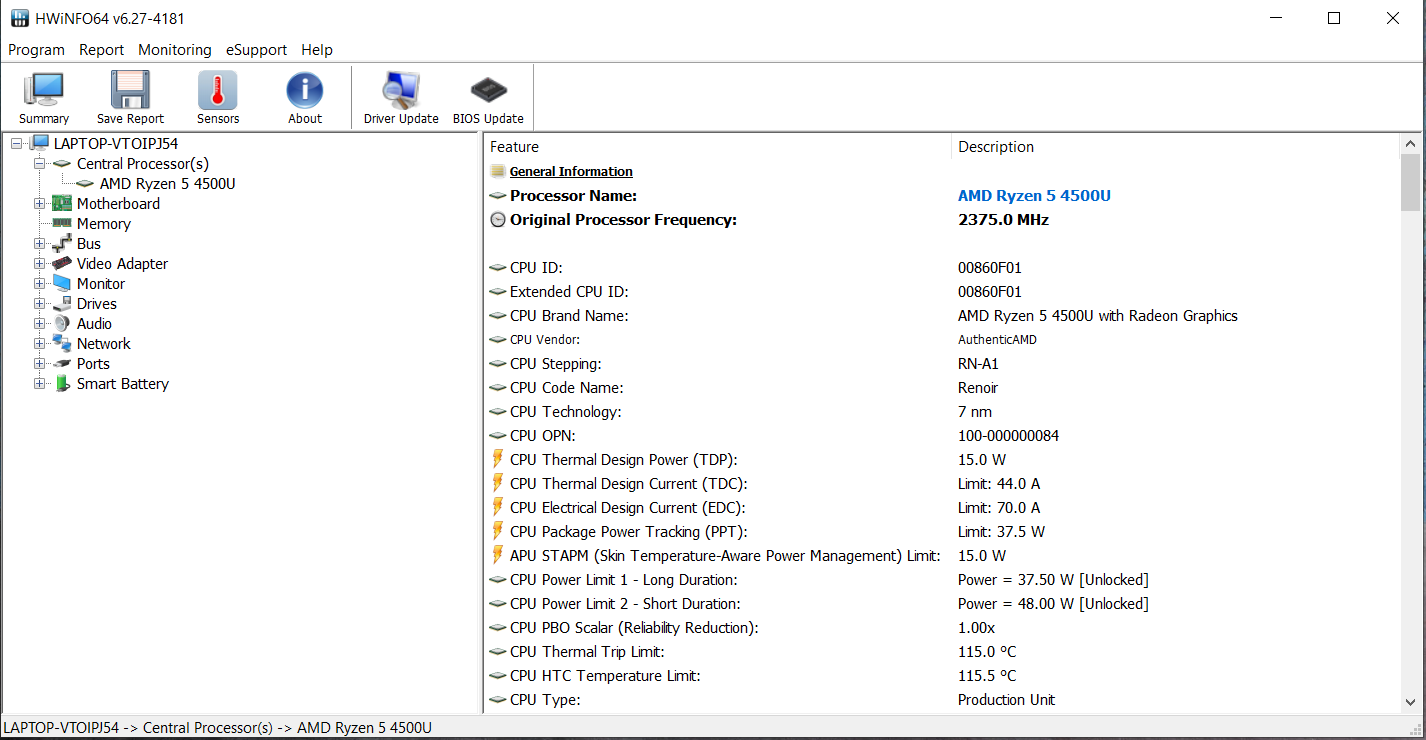This screenshot has width=1426, height=740.
Task: Click the scrollbar down arrow
Action: point(1410,702)
